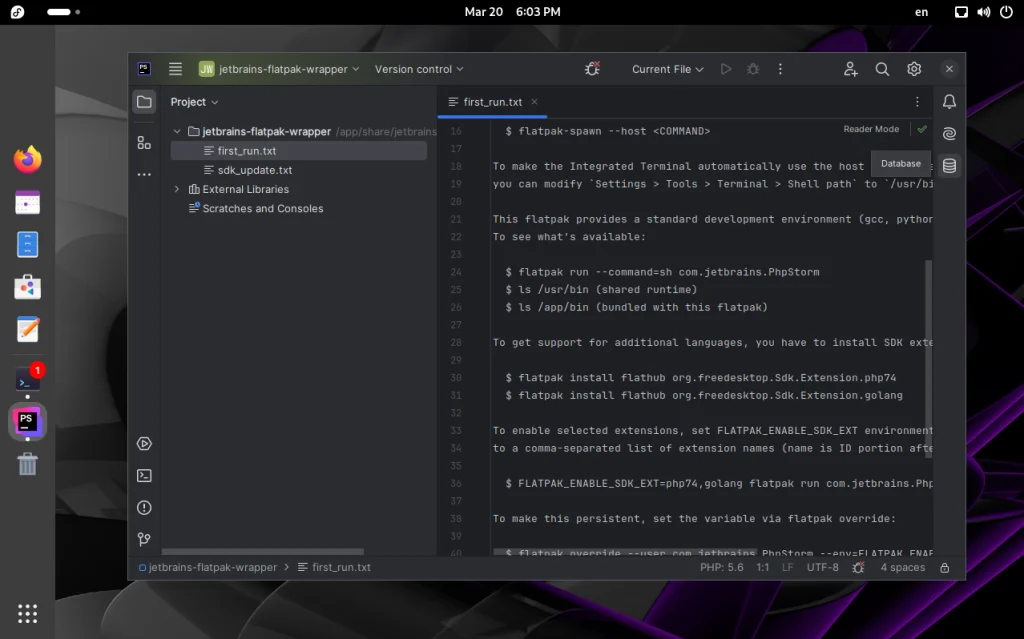Toggle Reader Mode for first_run.txt

(869, 130)
